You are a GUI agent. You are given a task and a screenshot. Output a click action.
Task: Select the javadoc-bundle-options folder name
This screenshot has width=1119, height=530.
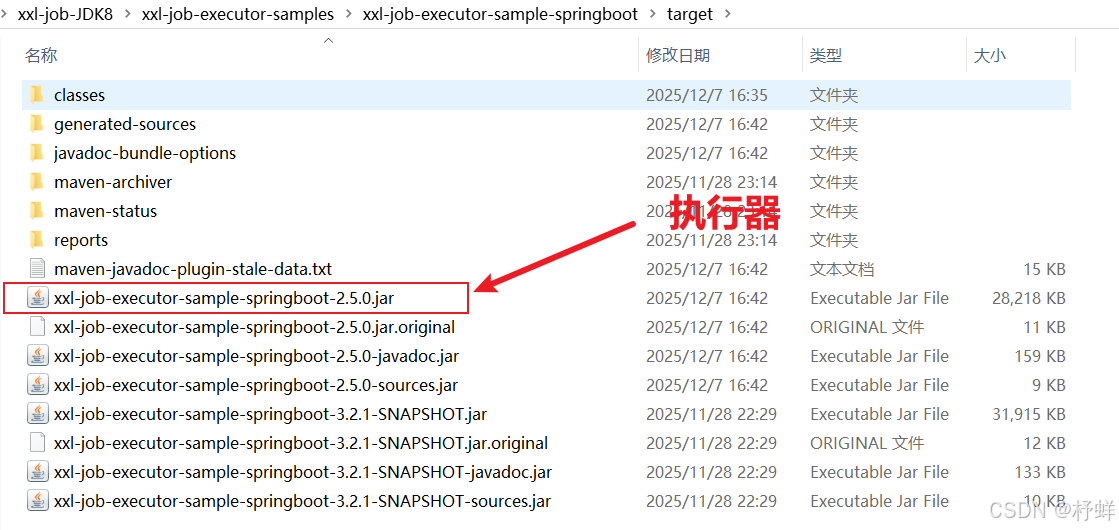(145, 153)
